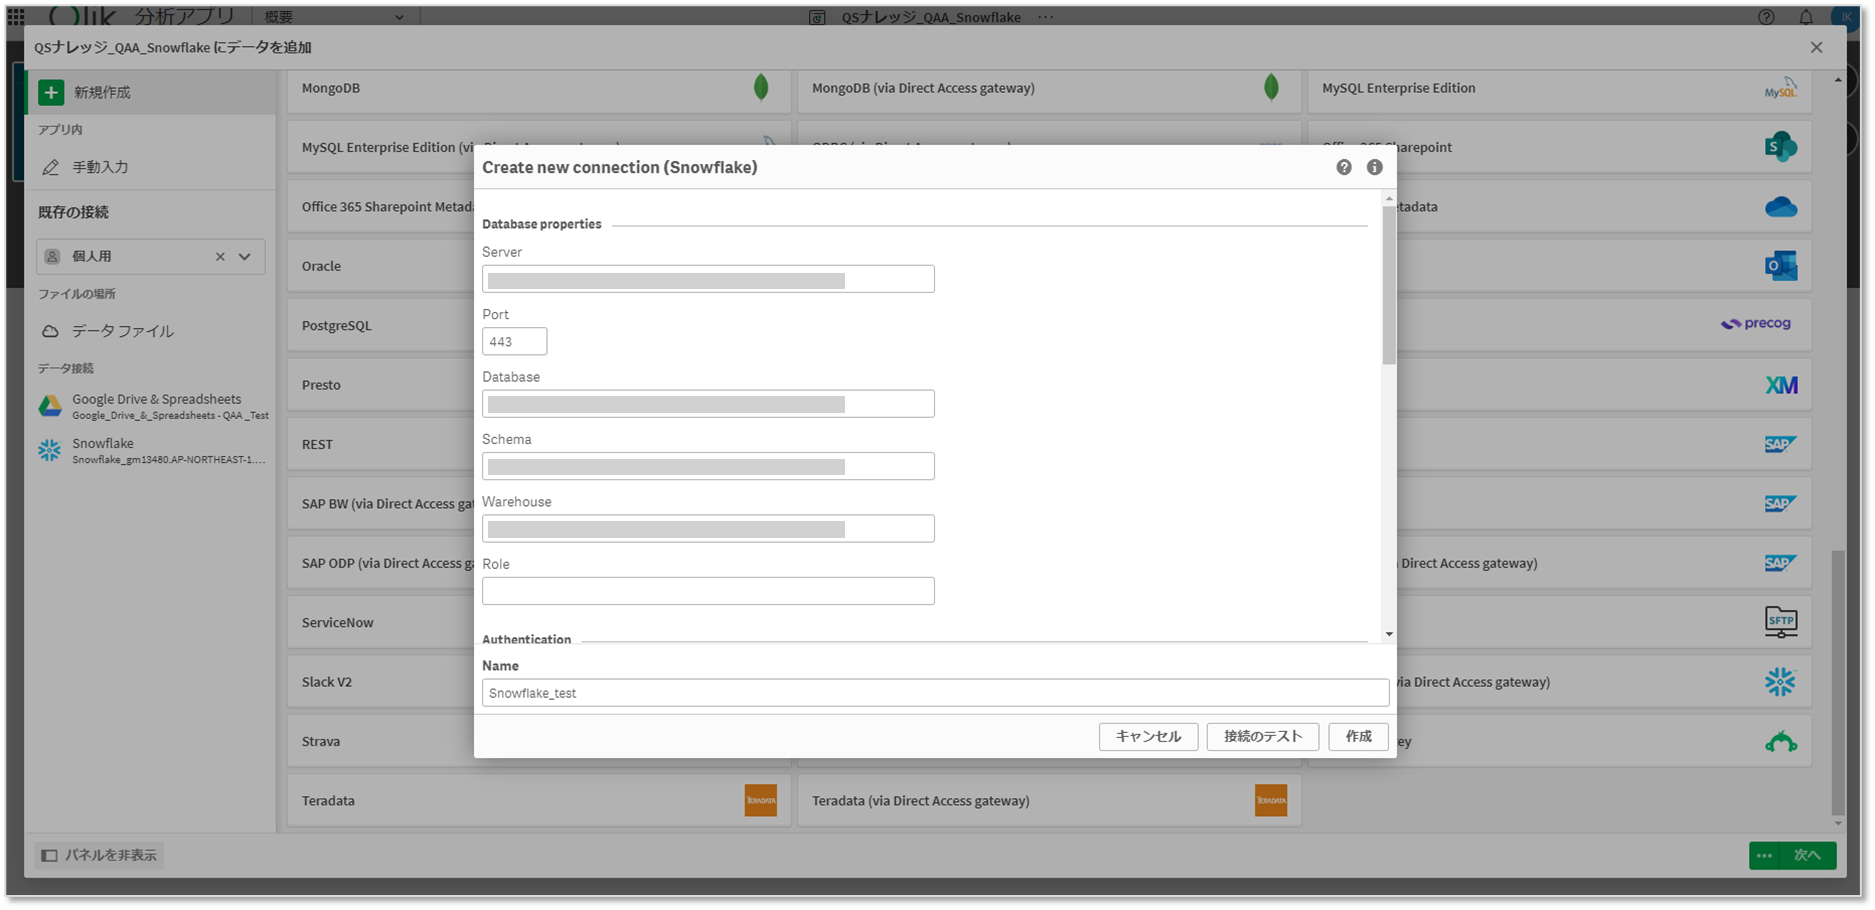Click the green 次へ button

click(x=1806, y=855)
